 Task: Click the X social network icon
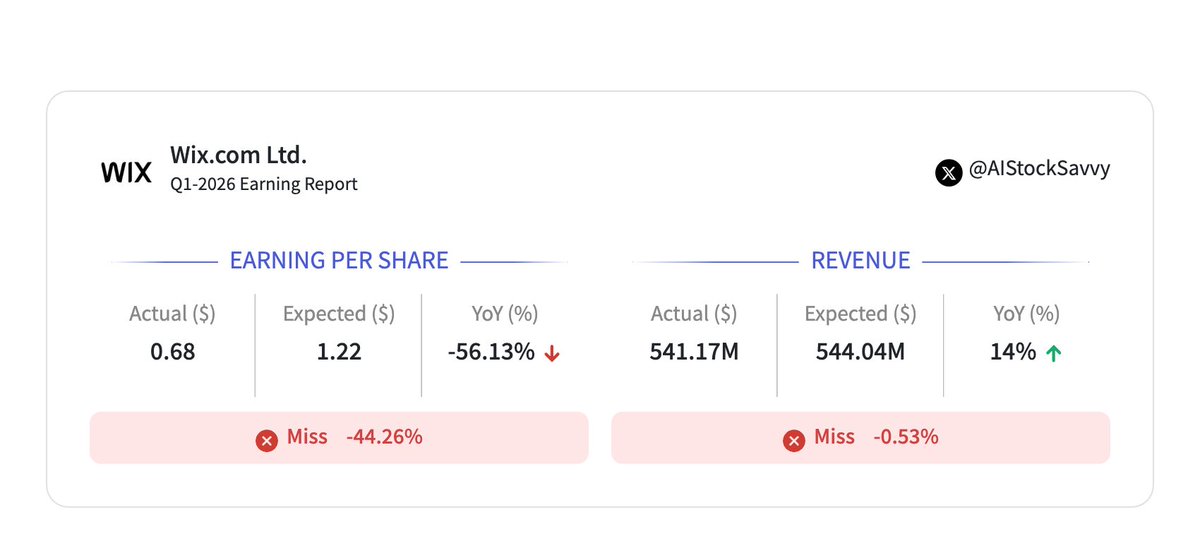(x=948, y=173)
